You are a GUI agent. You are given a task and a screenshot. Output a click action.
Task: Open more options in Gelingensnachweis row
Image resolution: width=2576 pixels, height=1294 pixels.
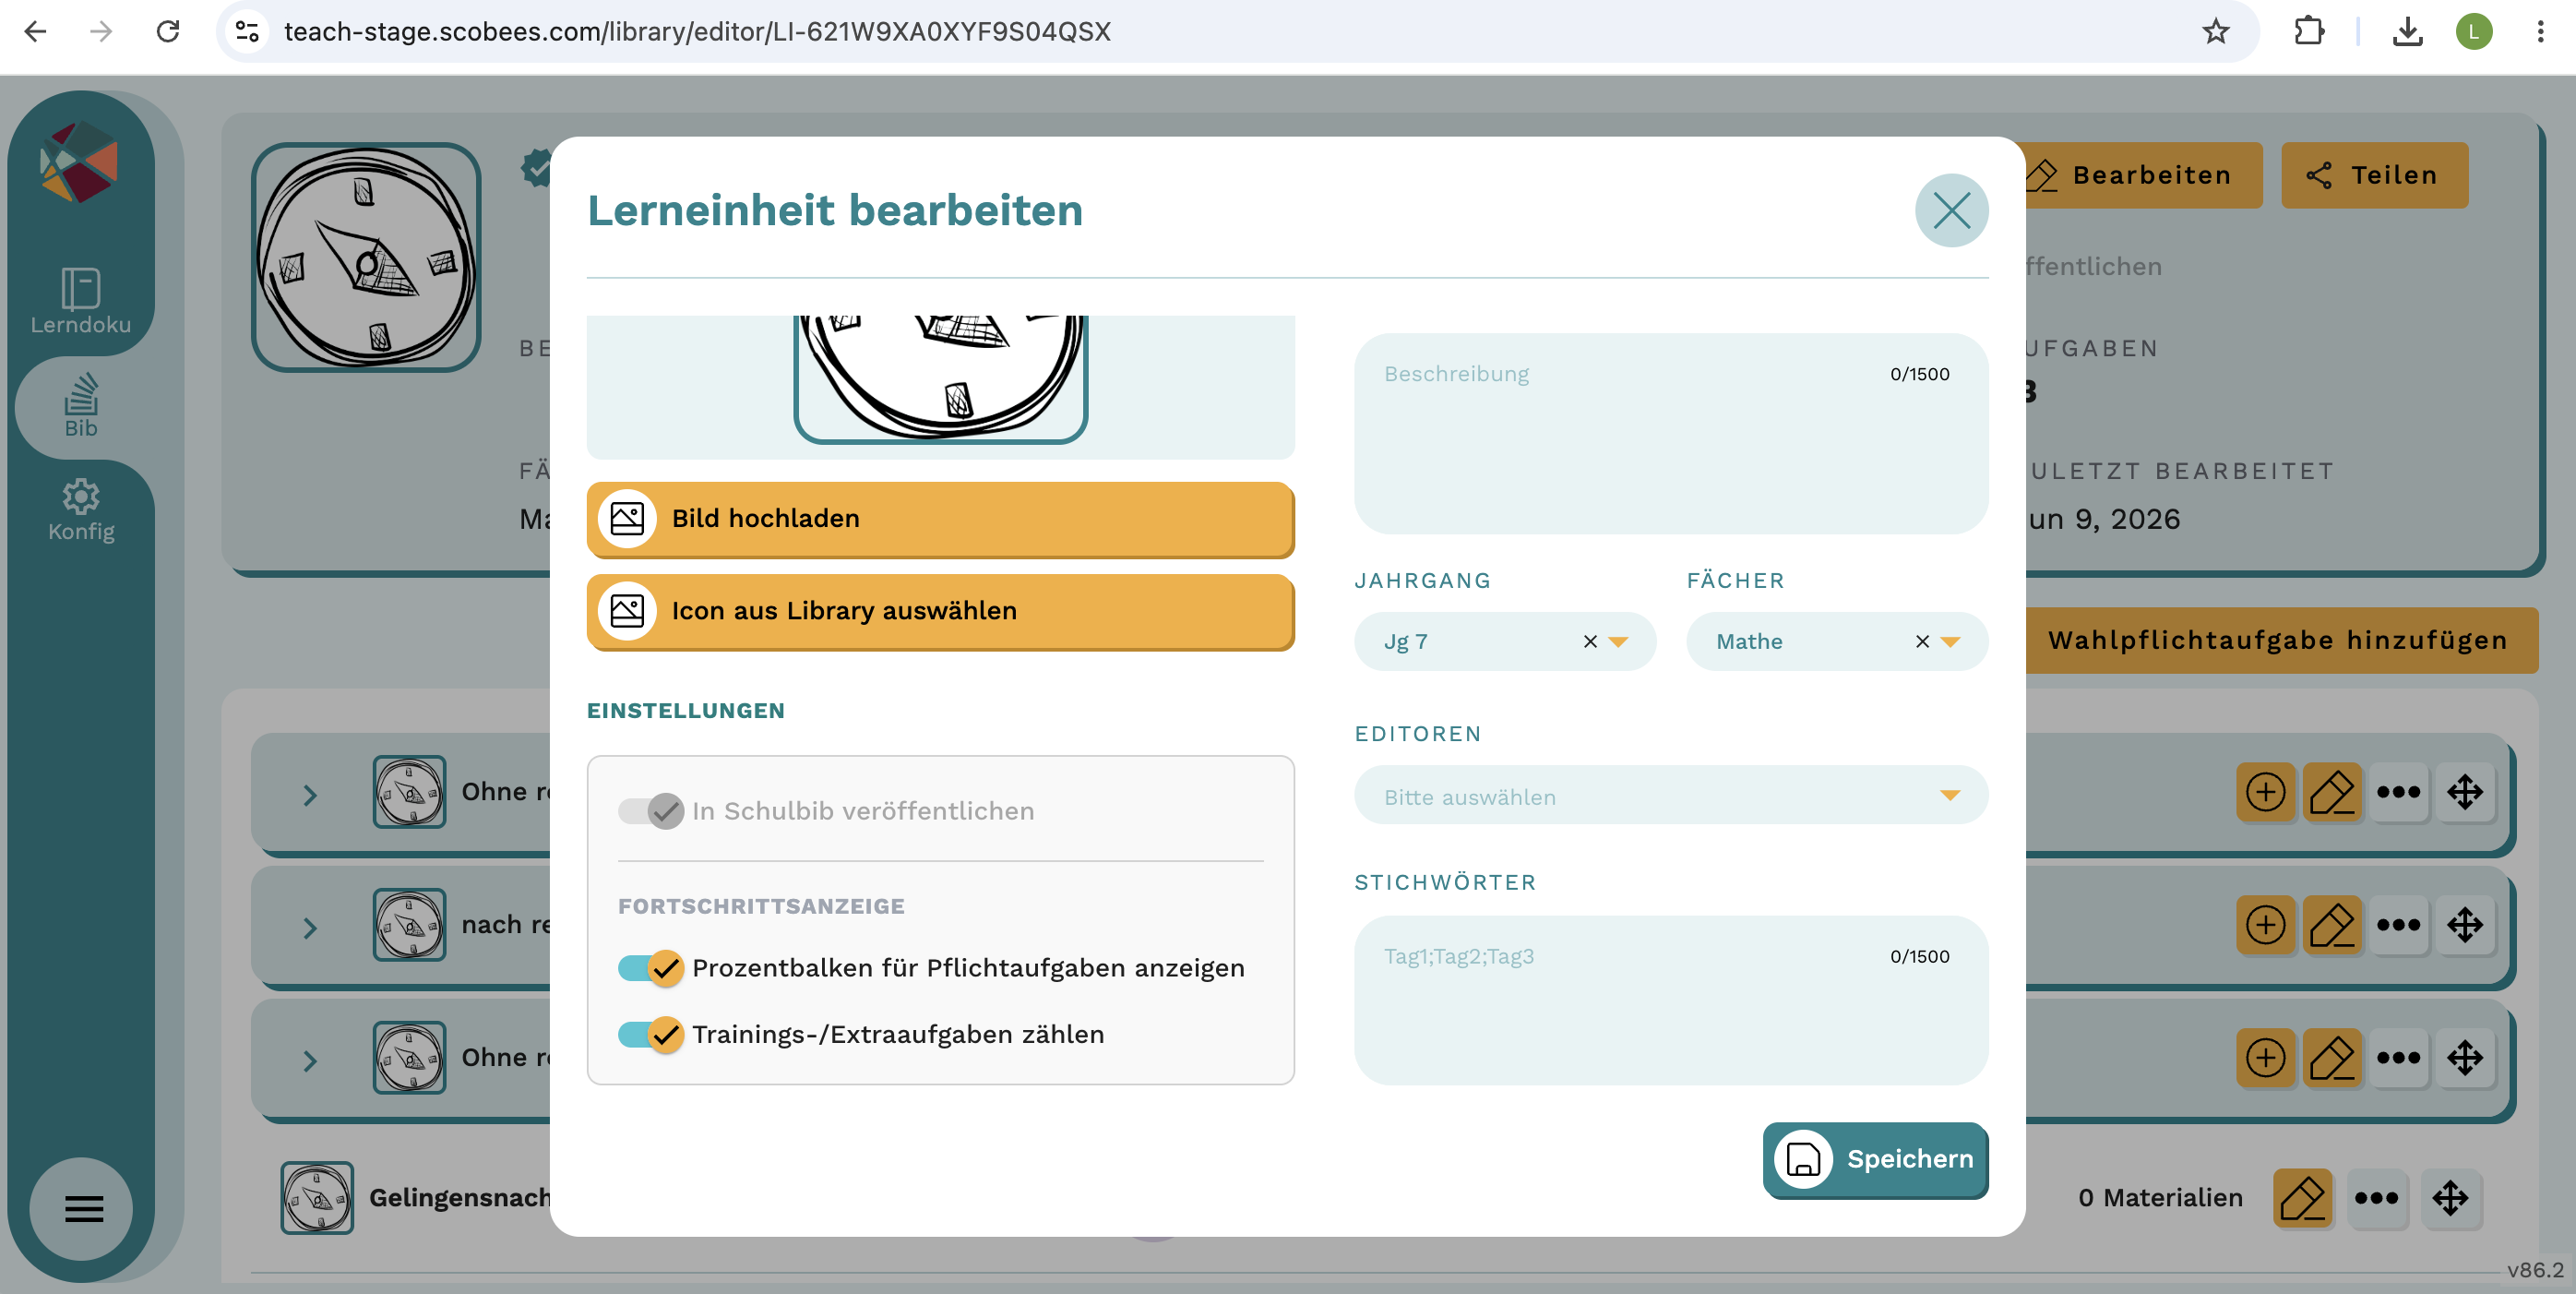[x=2376, y=1198]
